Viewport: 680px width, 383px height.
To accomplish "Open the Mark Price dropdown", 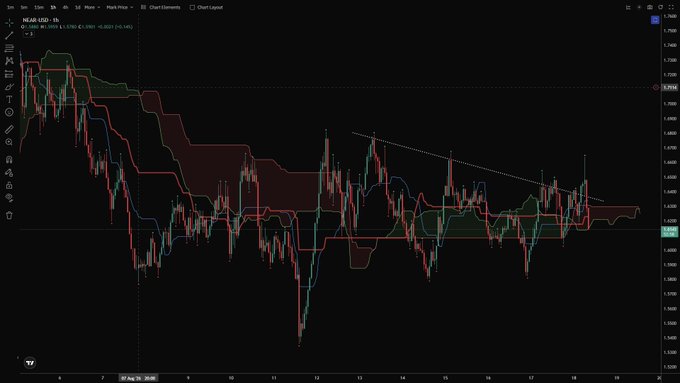I will pos(120,7).
